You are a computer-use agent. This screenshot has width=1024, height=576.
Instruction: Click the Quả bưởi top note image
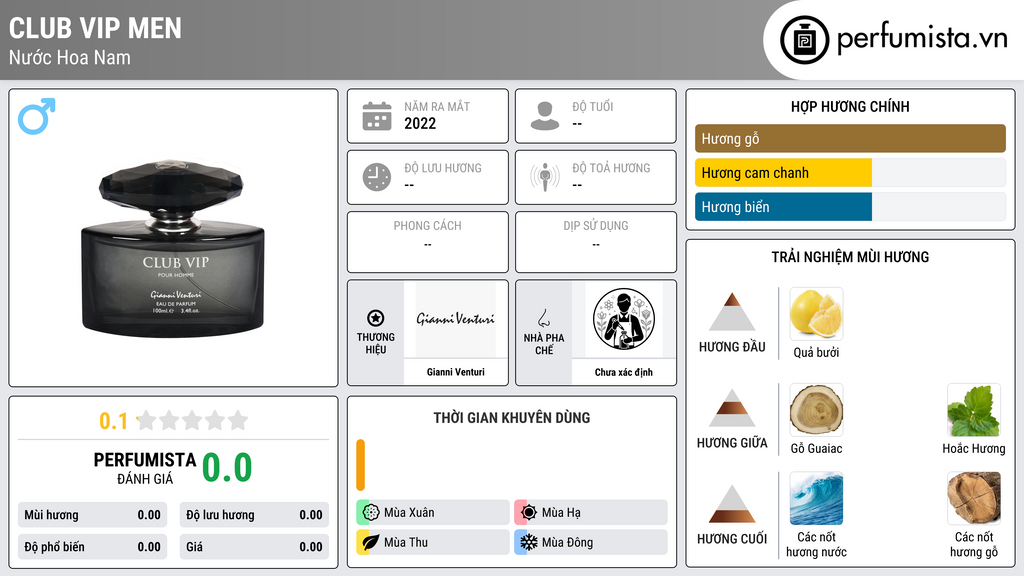click(816, 313)
